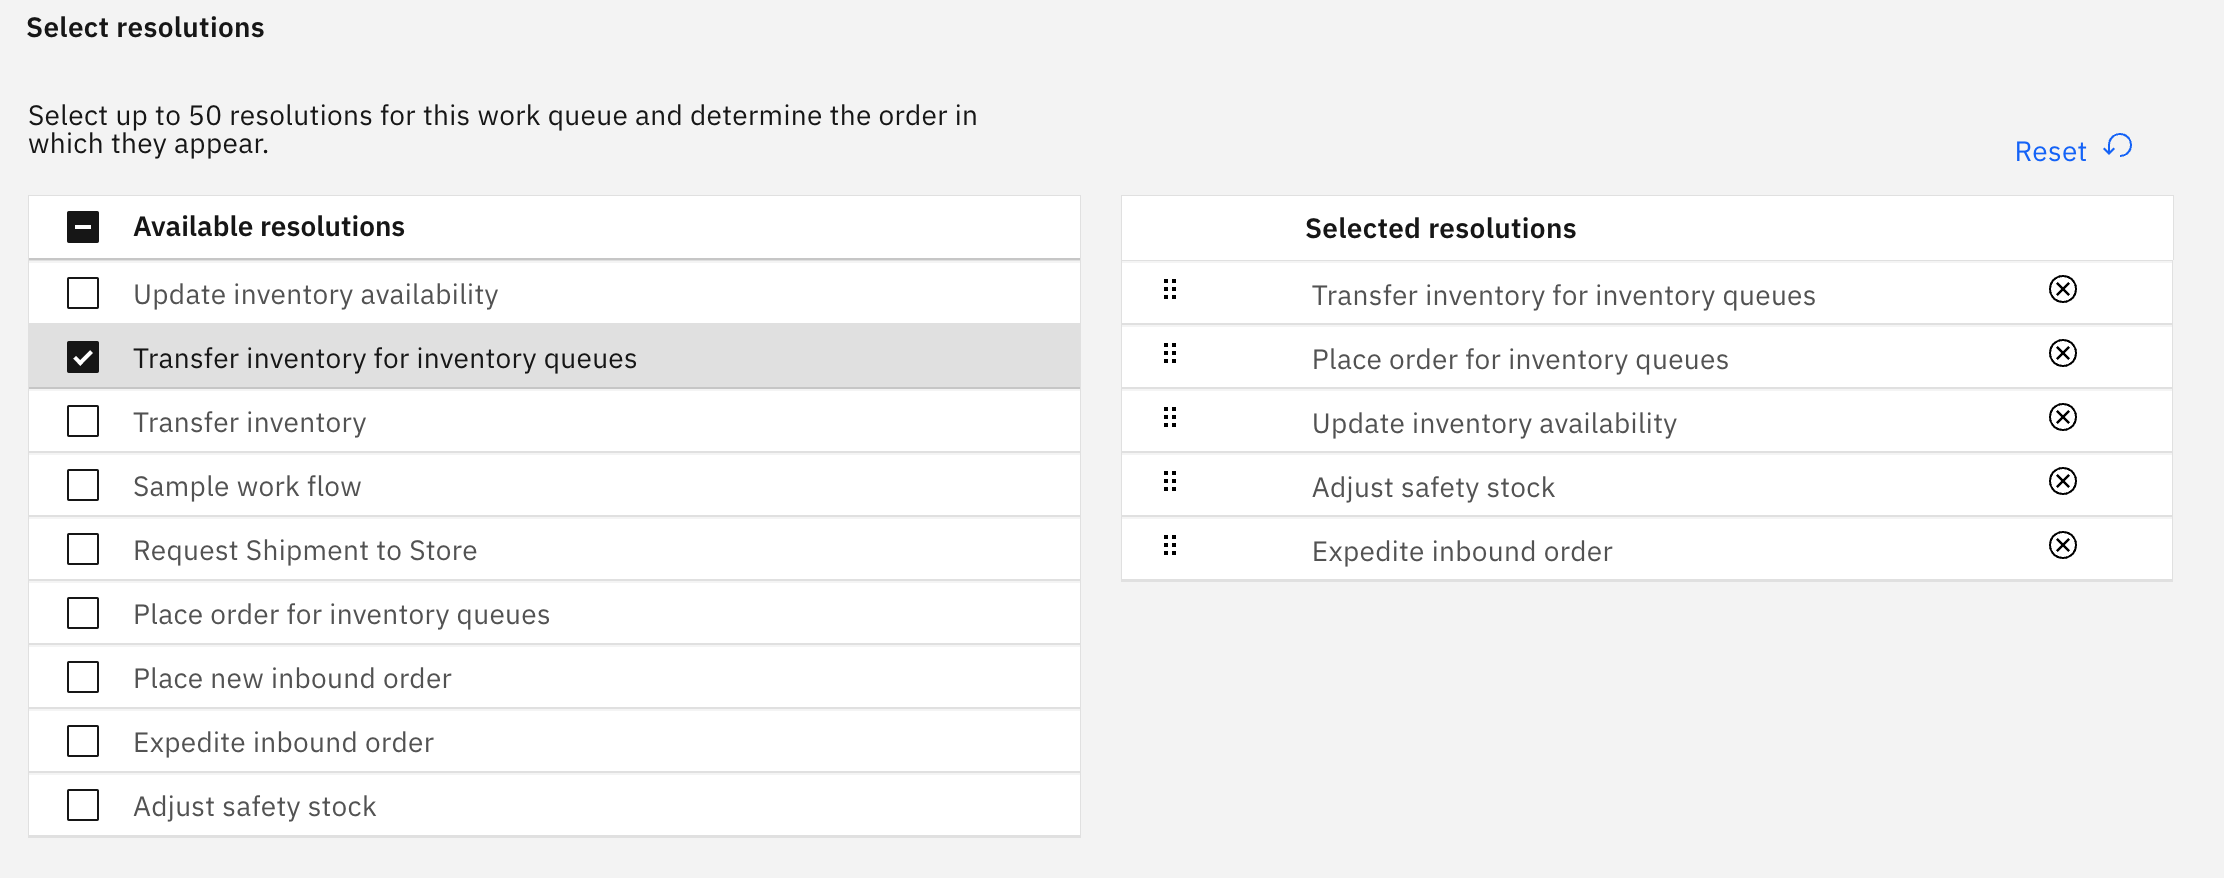Select the Place new inbound order checkbox
The image size is (2224, 878).
click(x=83, y=678)
